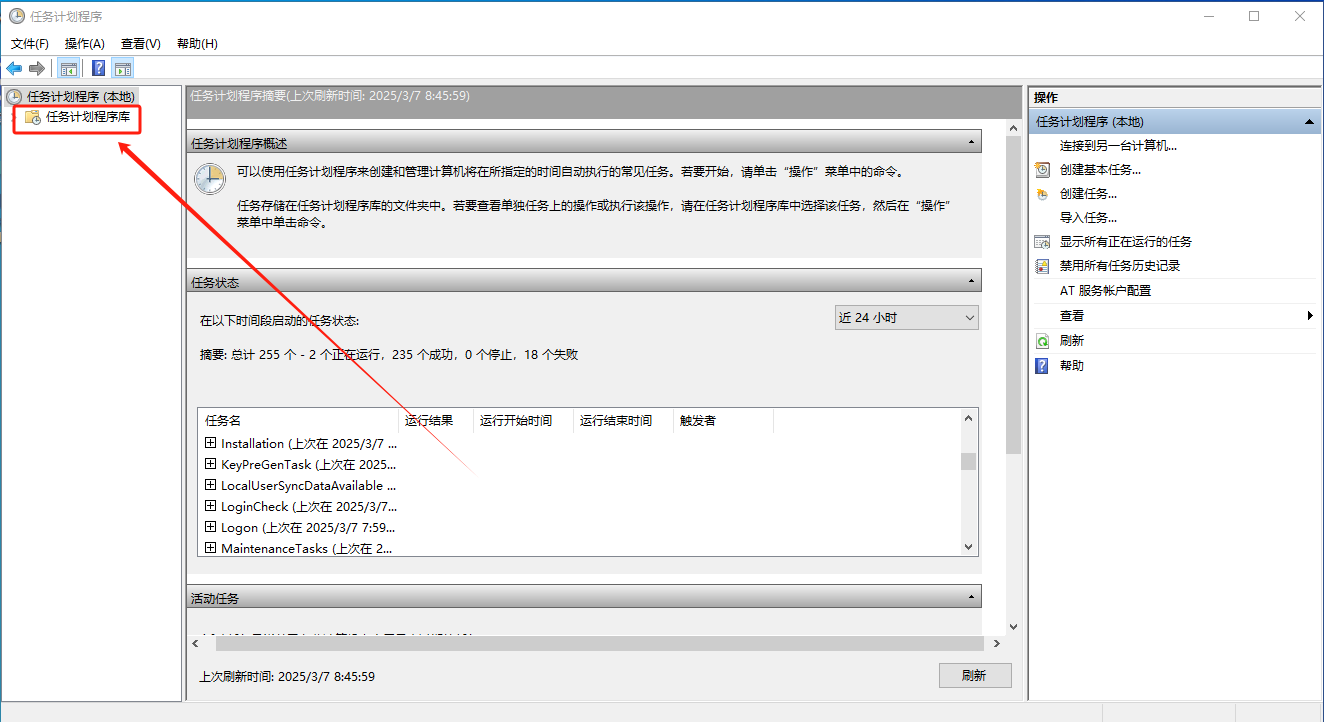Expand the Installation task row
The image size is (1324, 722).
pos(210,443)
